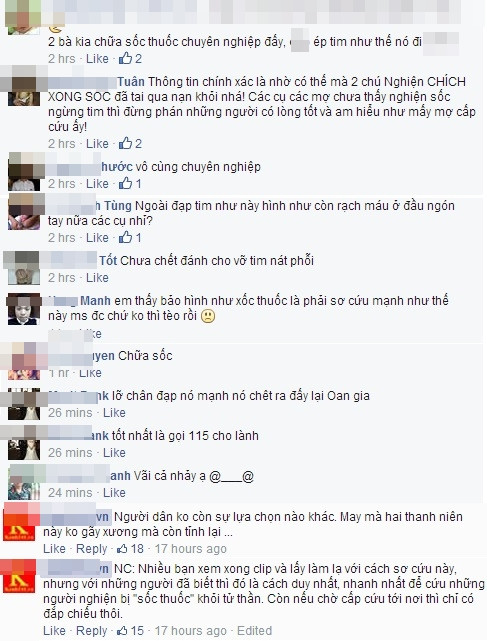The image size is (487, 641).
Task: Click thumbs-up icon under 'vô cùng chuyên nghiệp'
Action: click(125, 183)
